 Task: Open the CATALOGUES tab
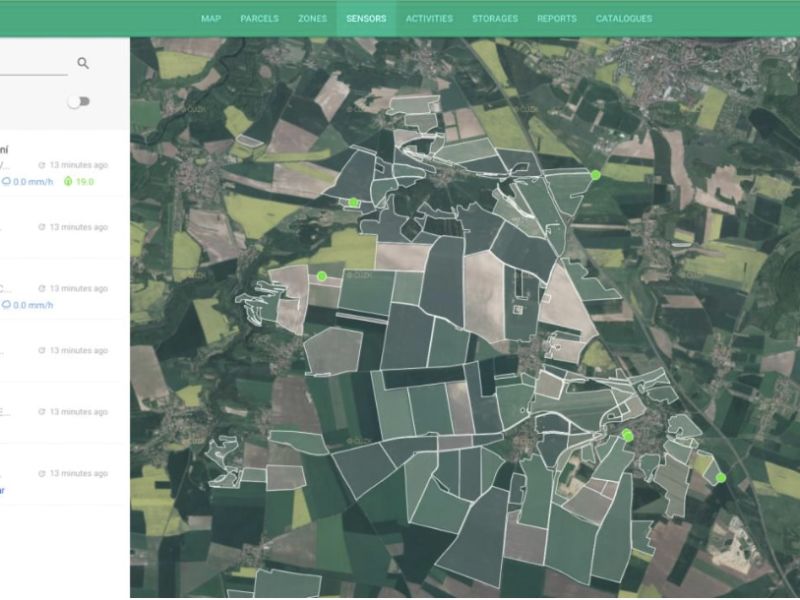pos(623,19)
